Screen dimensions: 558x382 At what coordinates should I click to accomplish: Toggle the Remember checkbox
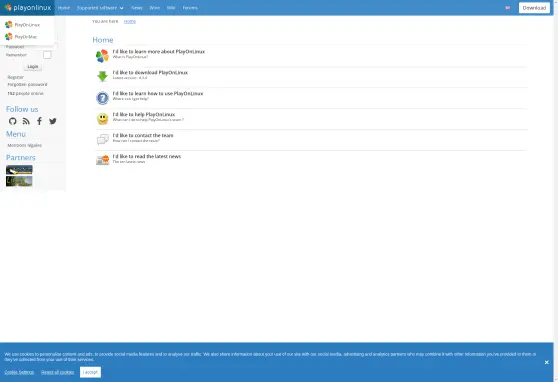[x=47, y=55]
